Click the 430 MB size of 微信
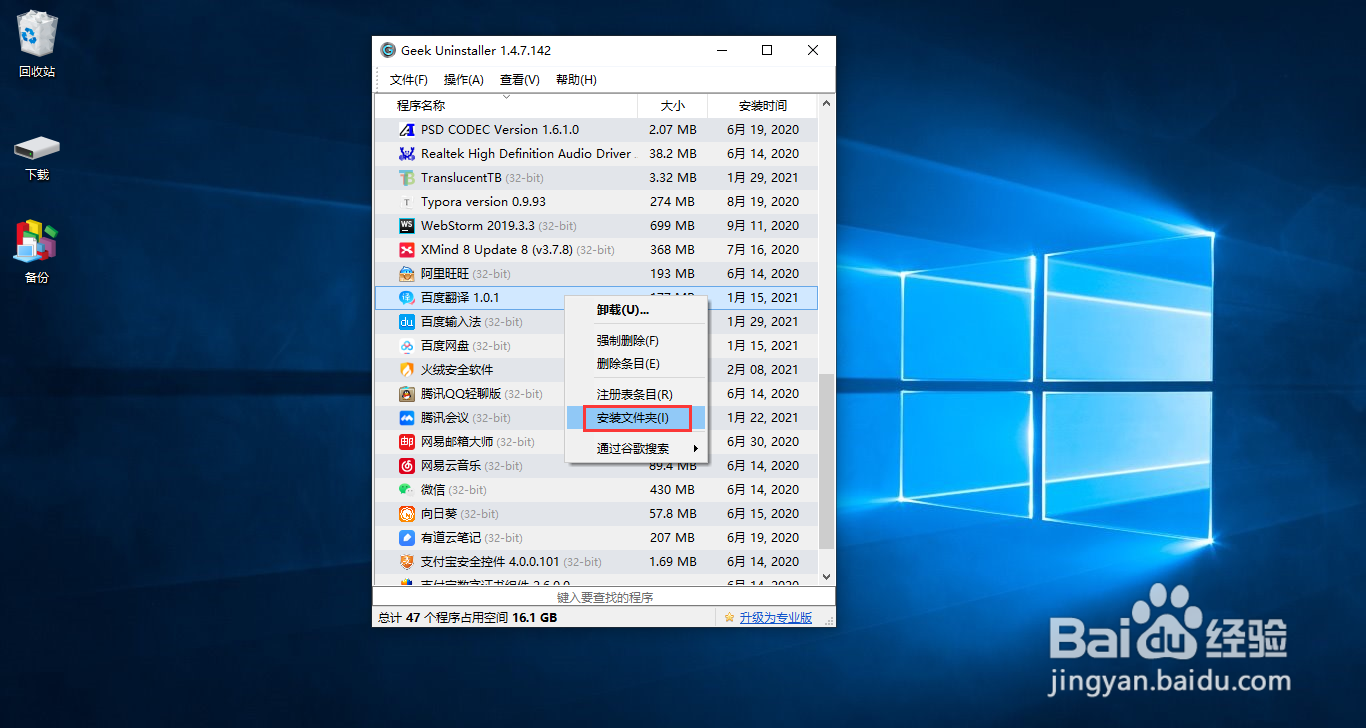The image size is (1366, 728). pos(673,490)
